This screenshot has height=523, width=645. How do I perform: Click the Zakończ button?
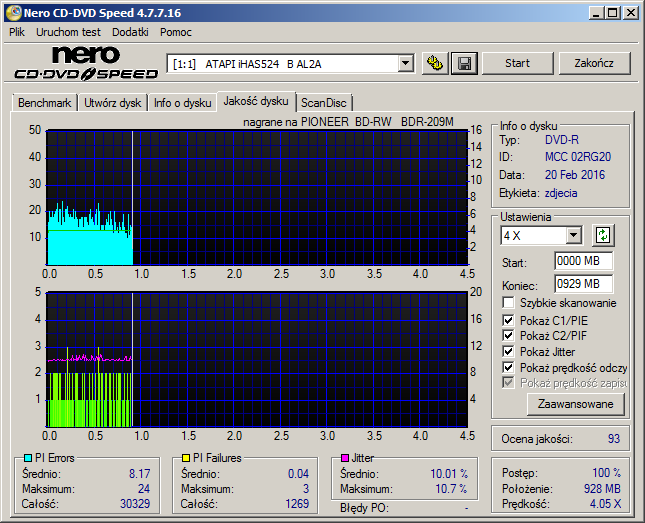pos(594,63)
